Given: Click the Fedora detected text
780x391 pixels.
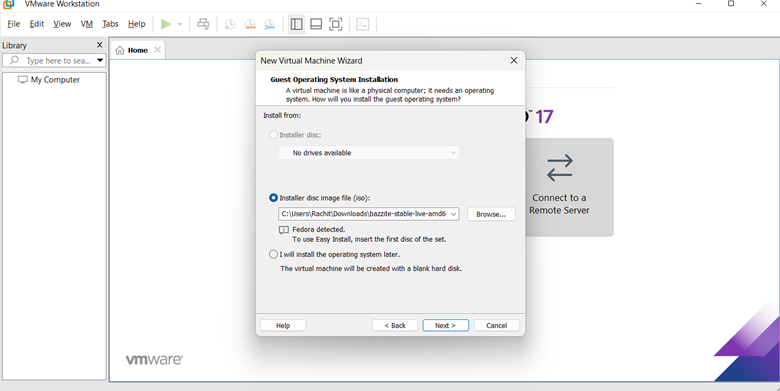Looking at the screenshot, I should coord(318,229).
